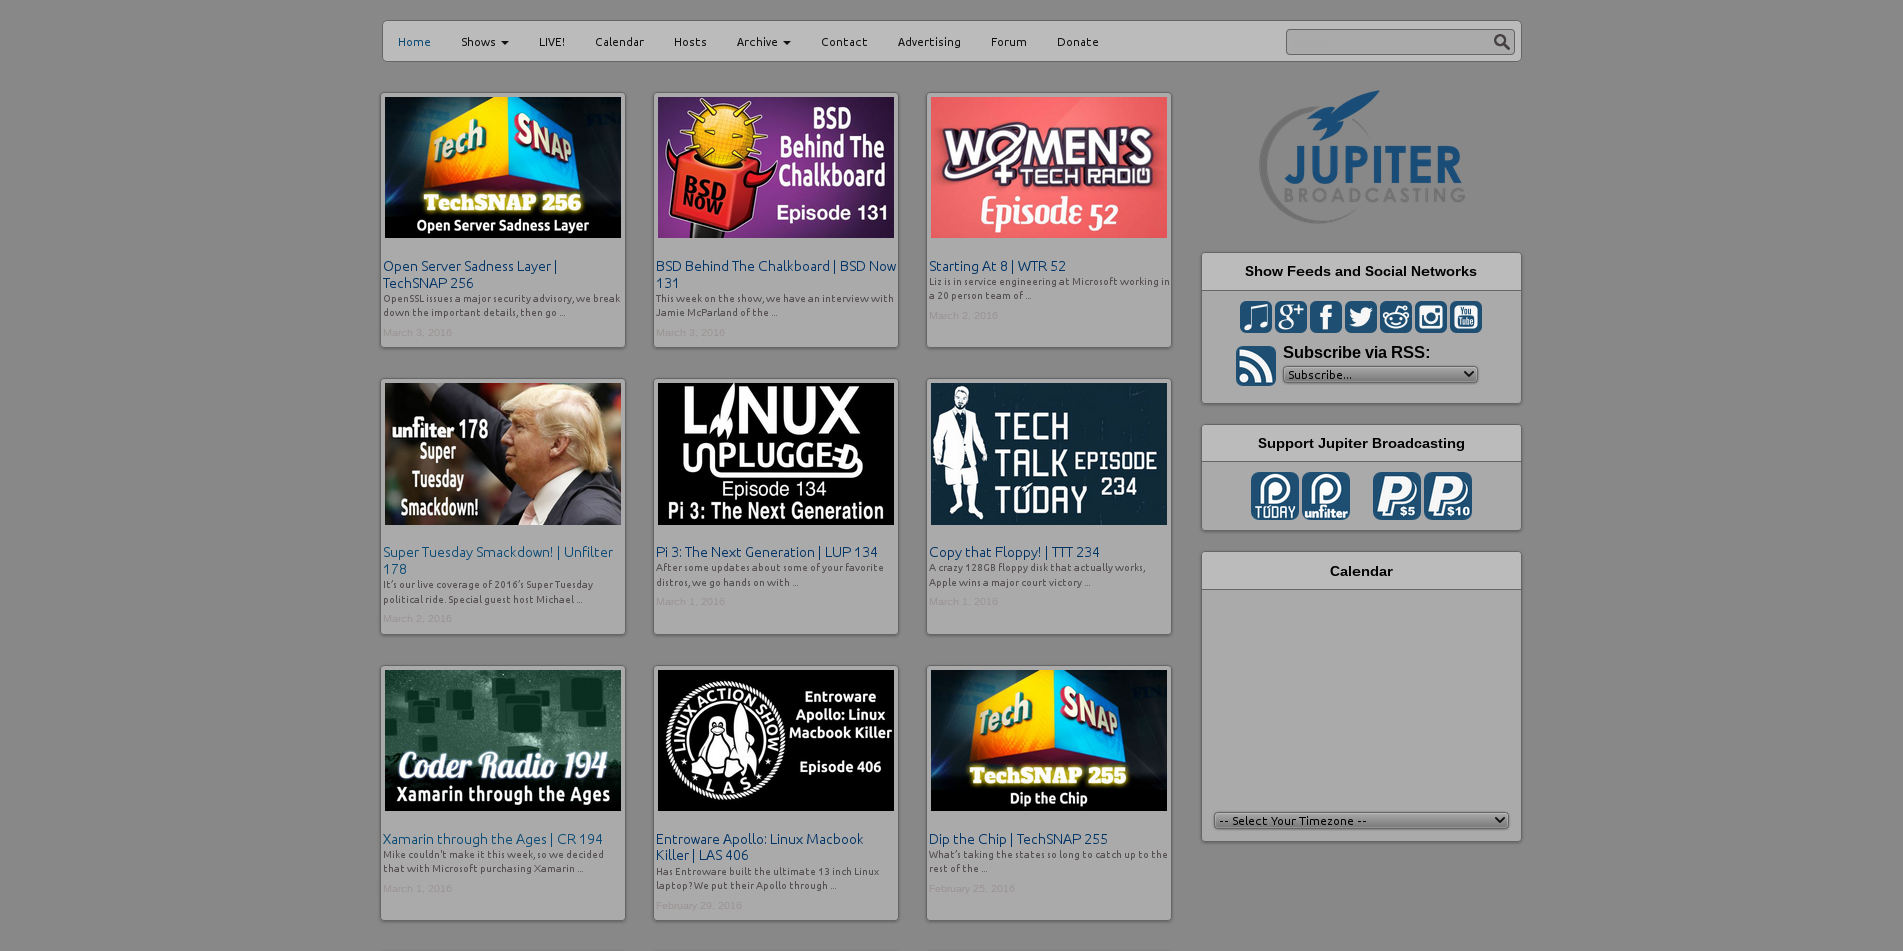Expand the Archive menu
This screenshot has height=951, width=1903.
[x=764, y=42]
